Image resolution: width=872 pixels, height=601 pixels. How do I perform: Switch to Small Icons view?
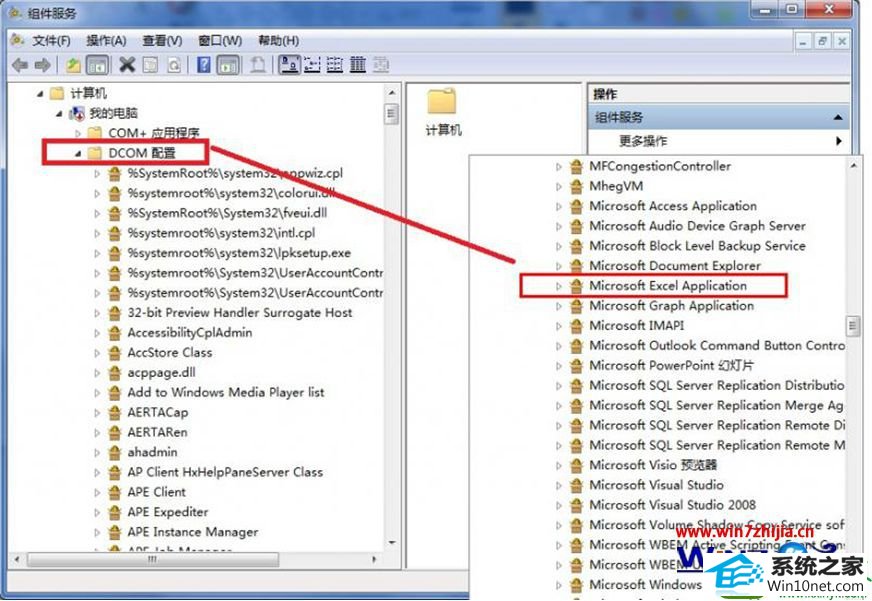[313, 65]
